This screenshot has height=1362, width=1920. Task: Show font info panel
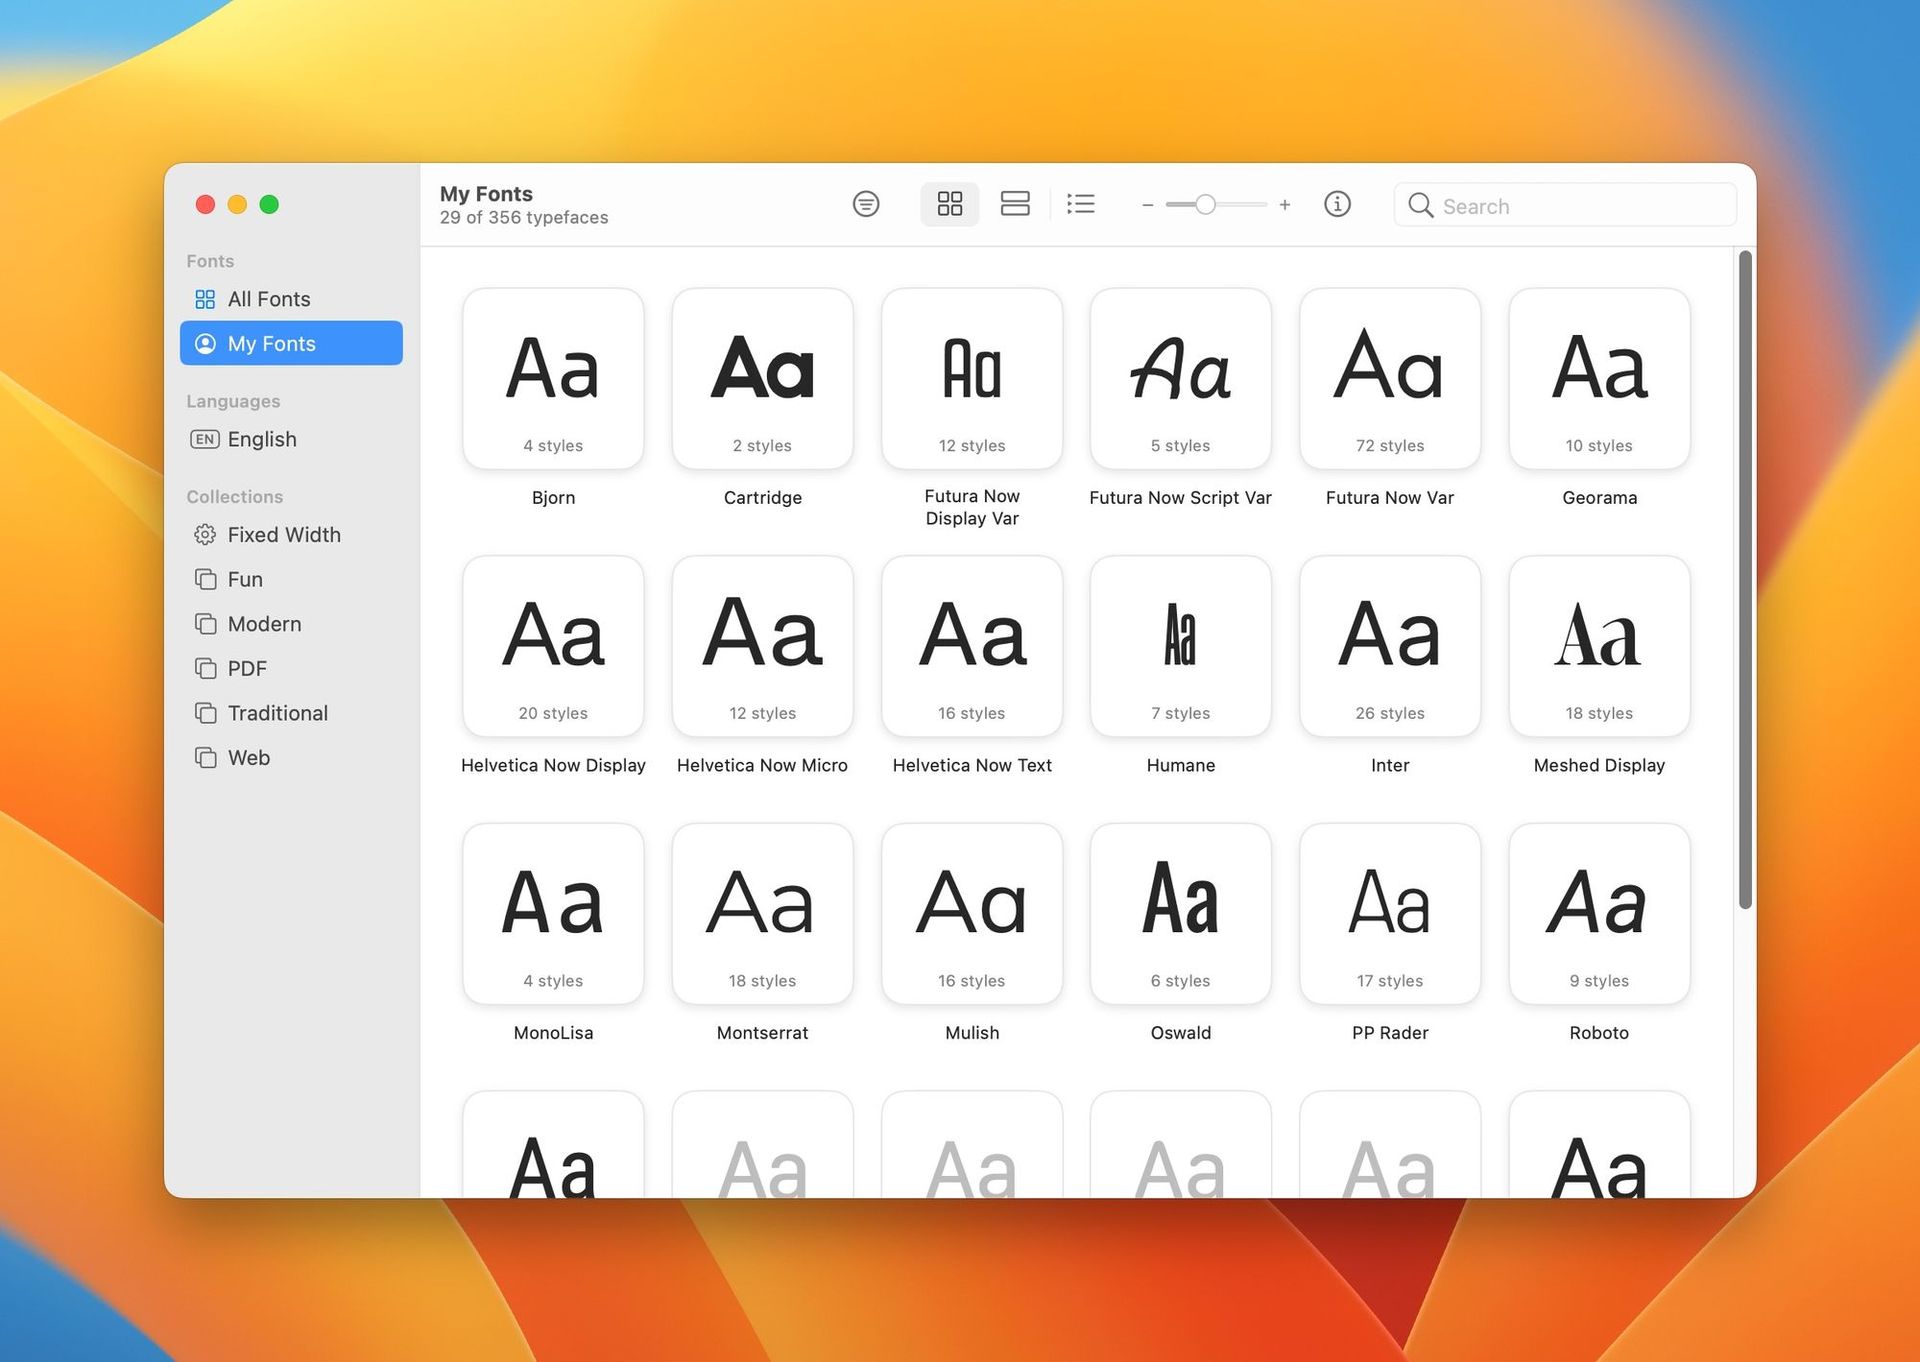(1337, 204)
